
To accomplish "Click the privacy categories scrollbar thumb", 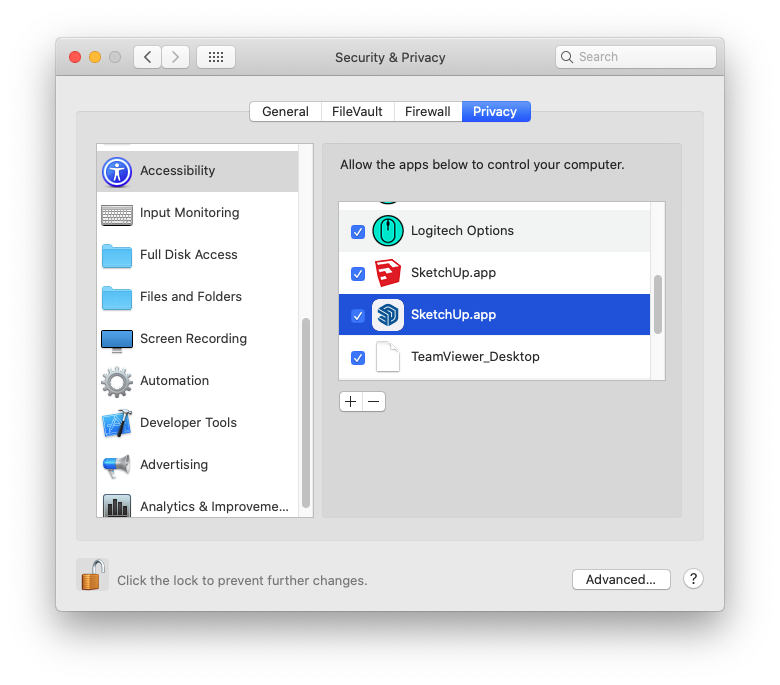I will coord(306,412).
